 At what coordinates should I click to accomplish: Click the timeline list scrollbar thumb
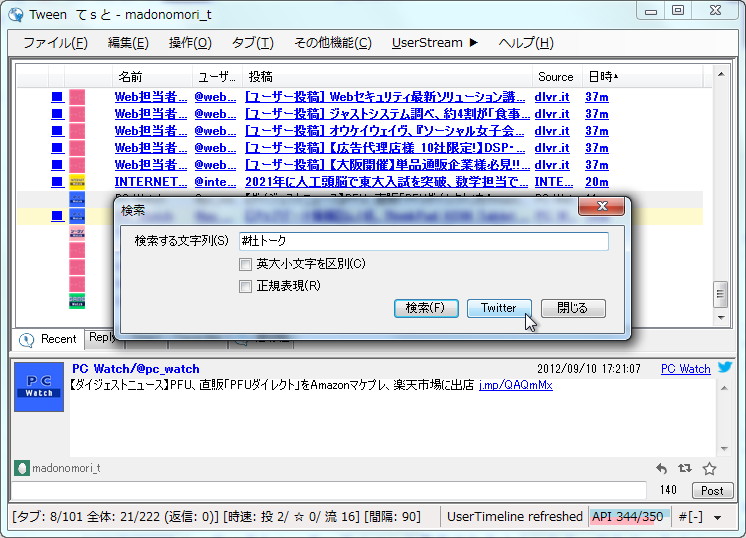(x=720, y=294)
